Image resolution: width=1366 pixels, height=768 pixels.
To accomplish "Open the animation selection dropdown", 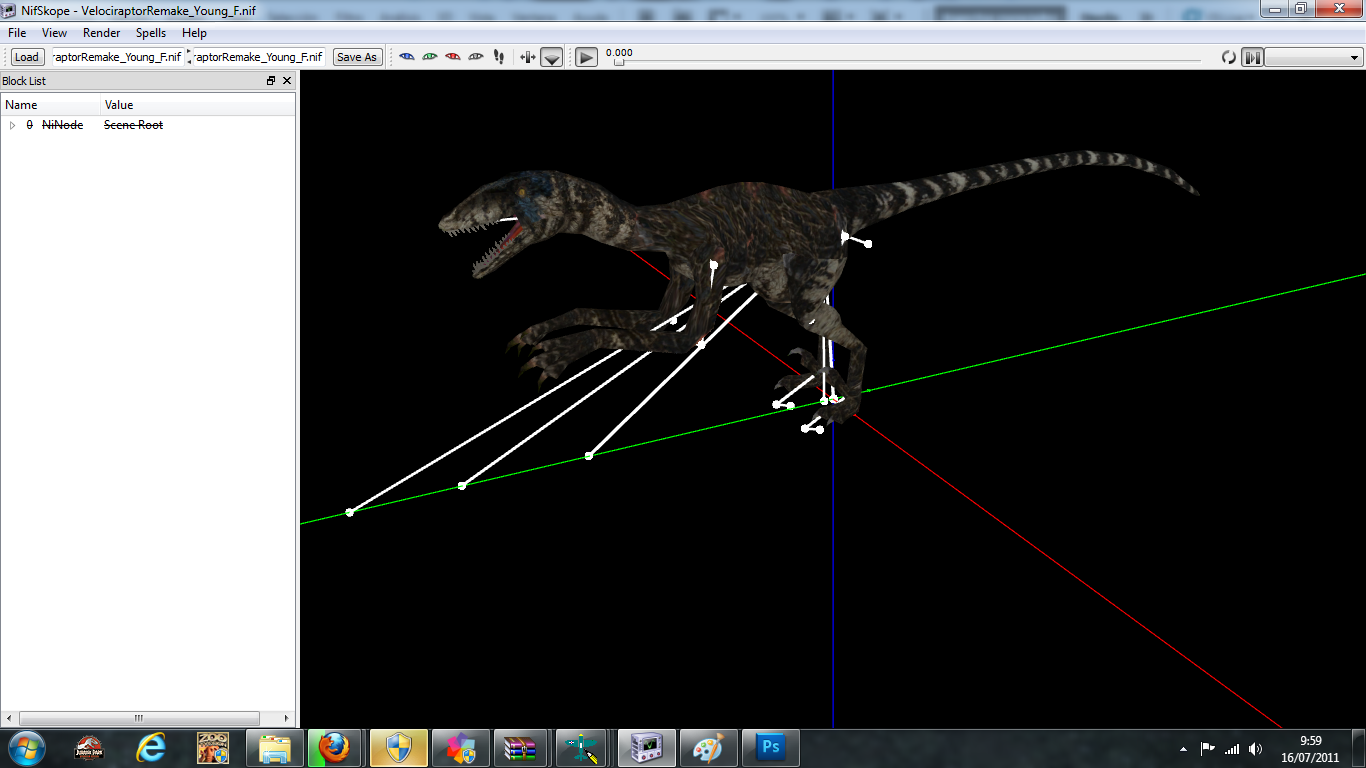I will pyautogui.click(x=1310, y=57).
